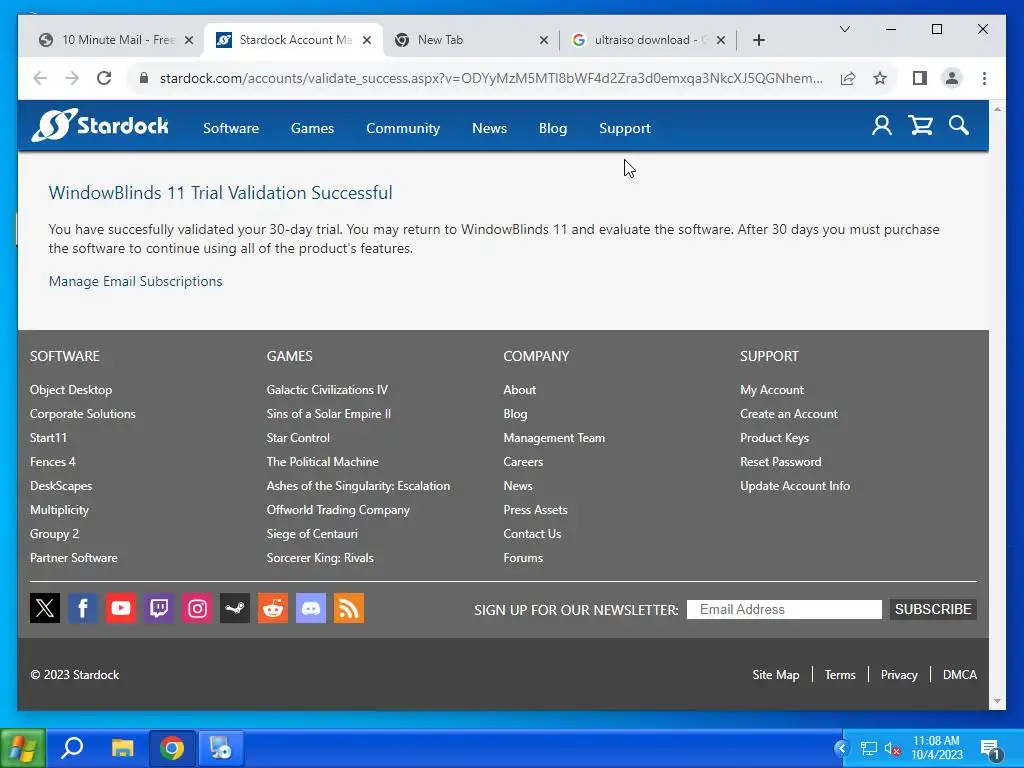1024x768 pixels.
Task: Open the notification center icon in the tray
Action: coord(990,749)
